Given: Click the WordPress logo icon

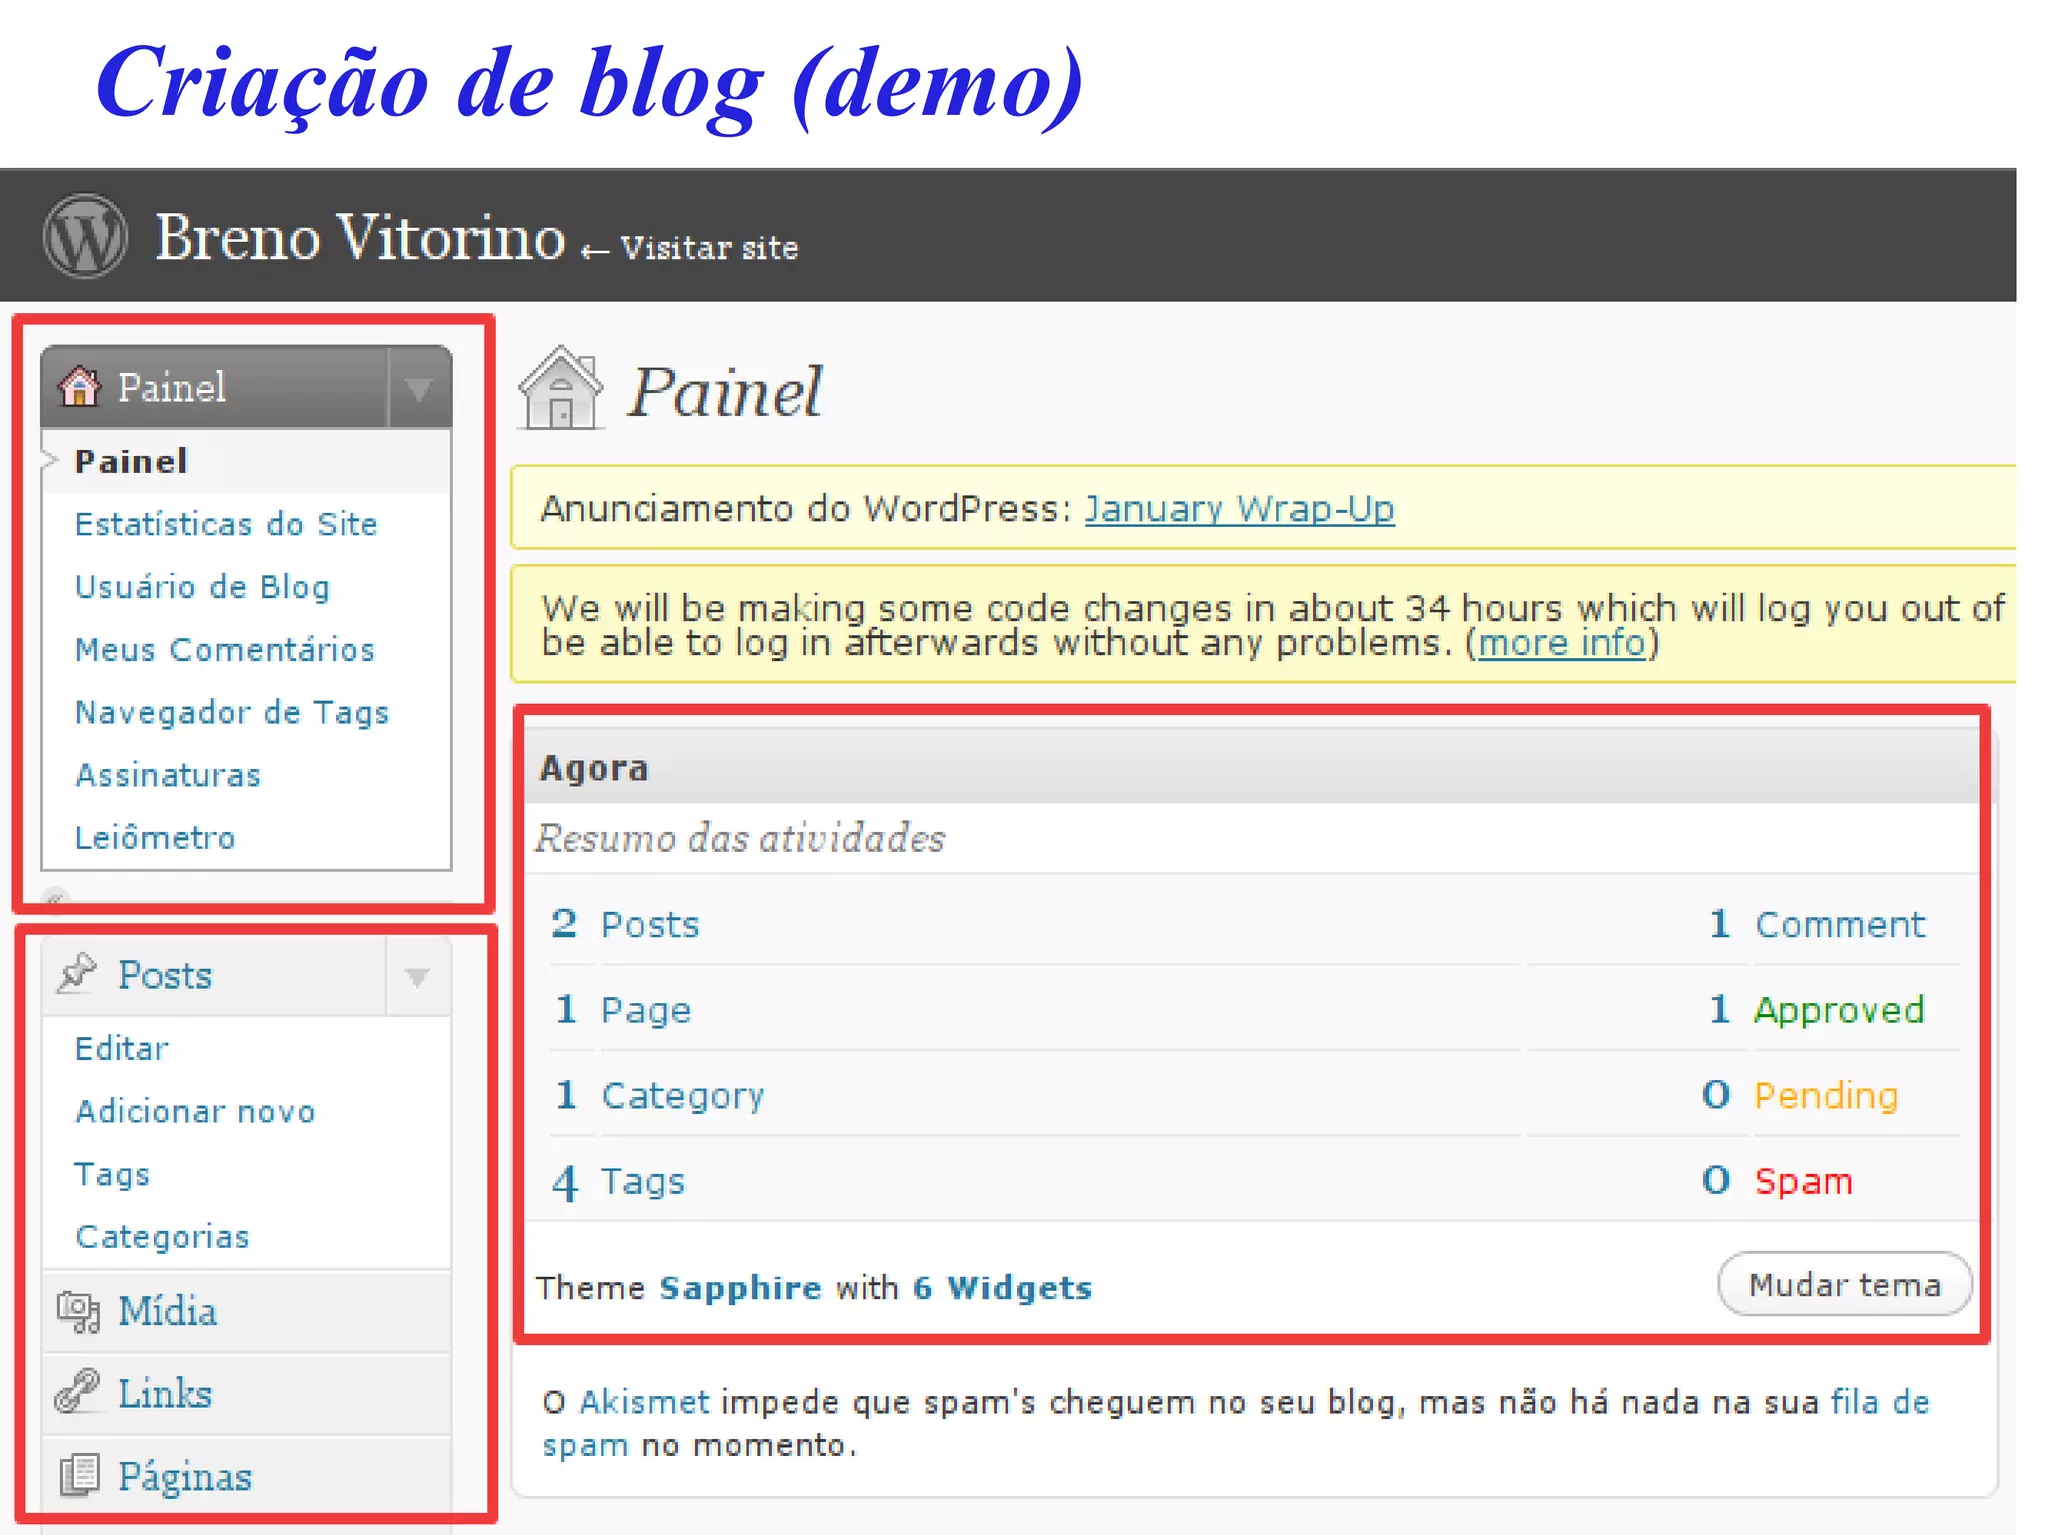Looking at the screenshot, I should [x=85, y=236].
